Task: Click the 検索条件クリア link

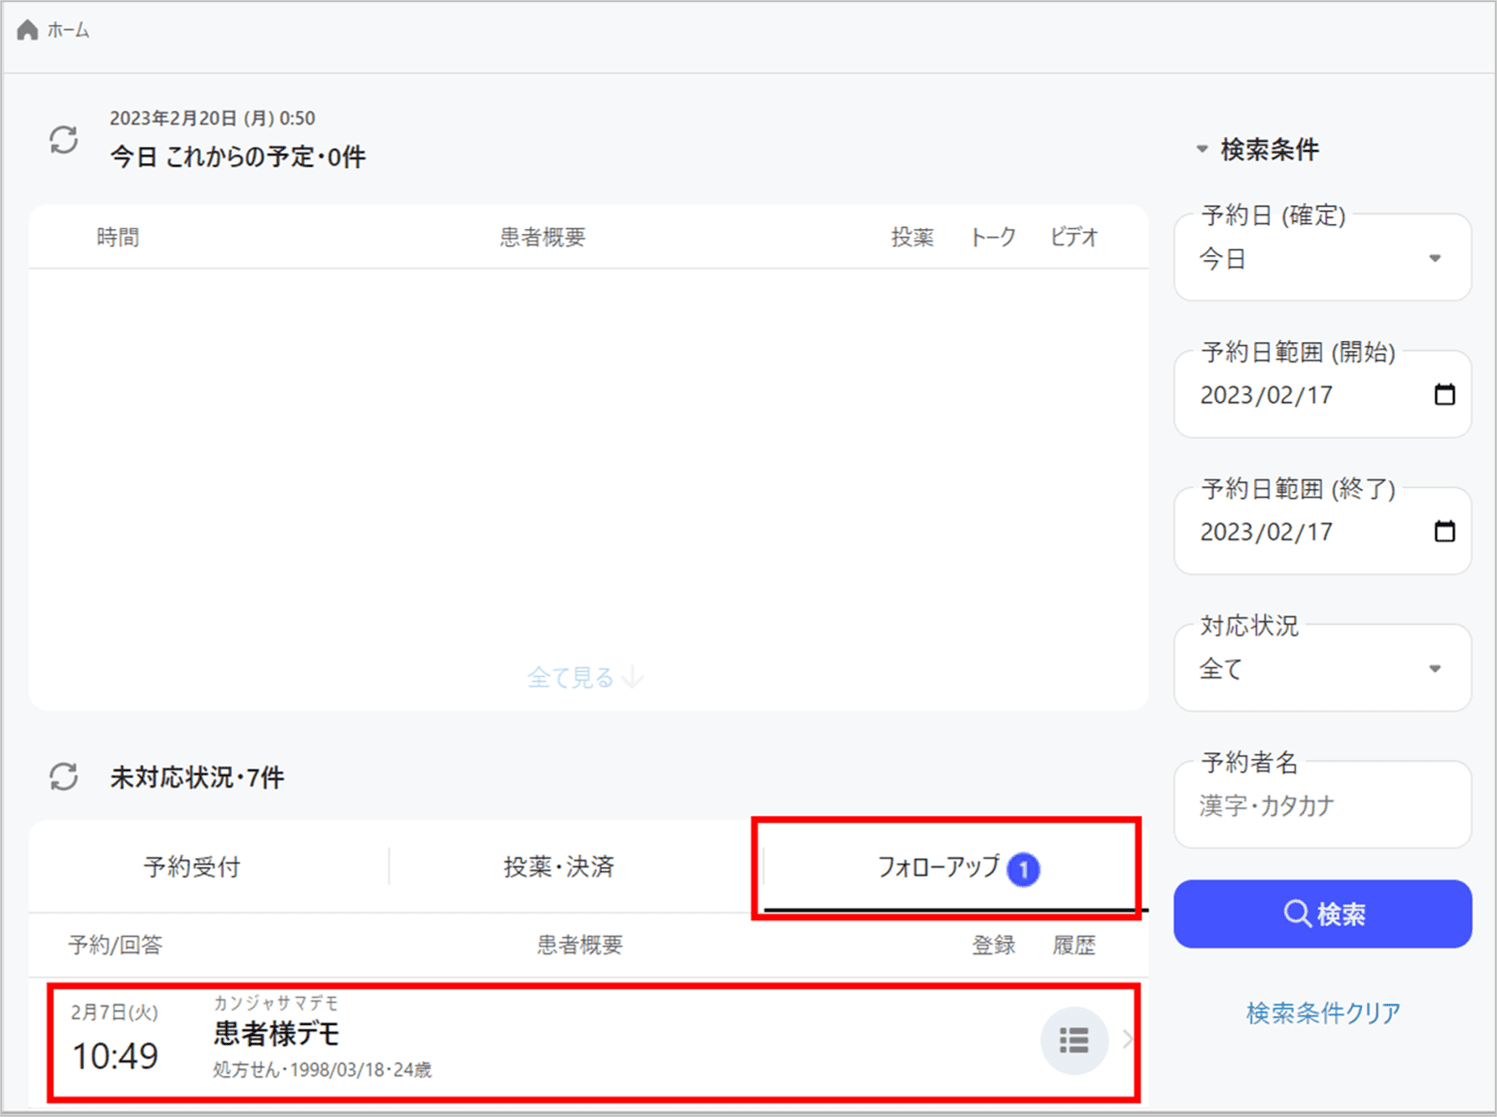Action: (1322, 1013)
